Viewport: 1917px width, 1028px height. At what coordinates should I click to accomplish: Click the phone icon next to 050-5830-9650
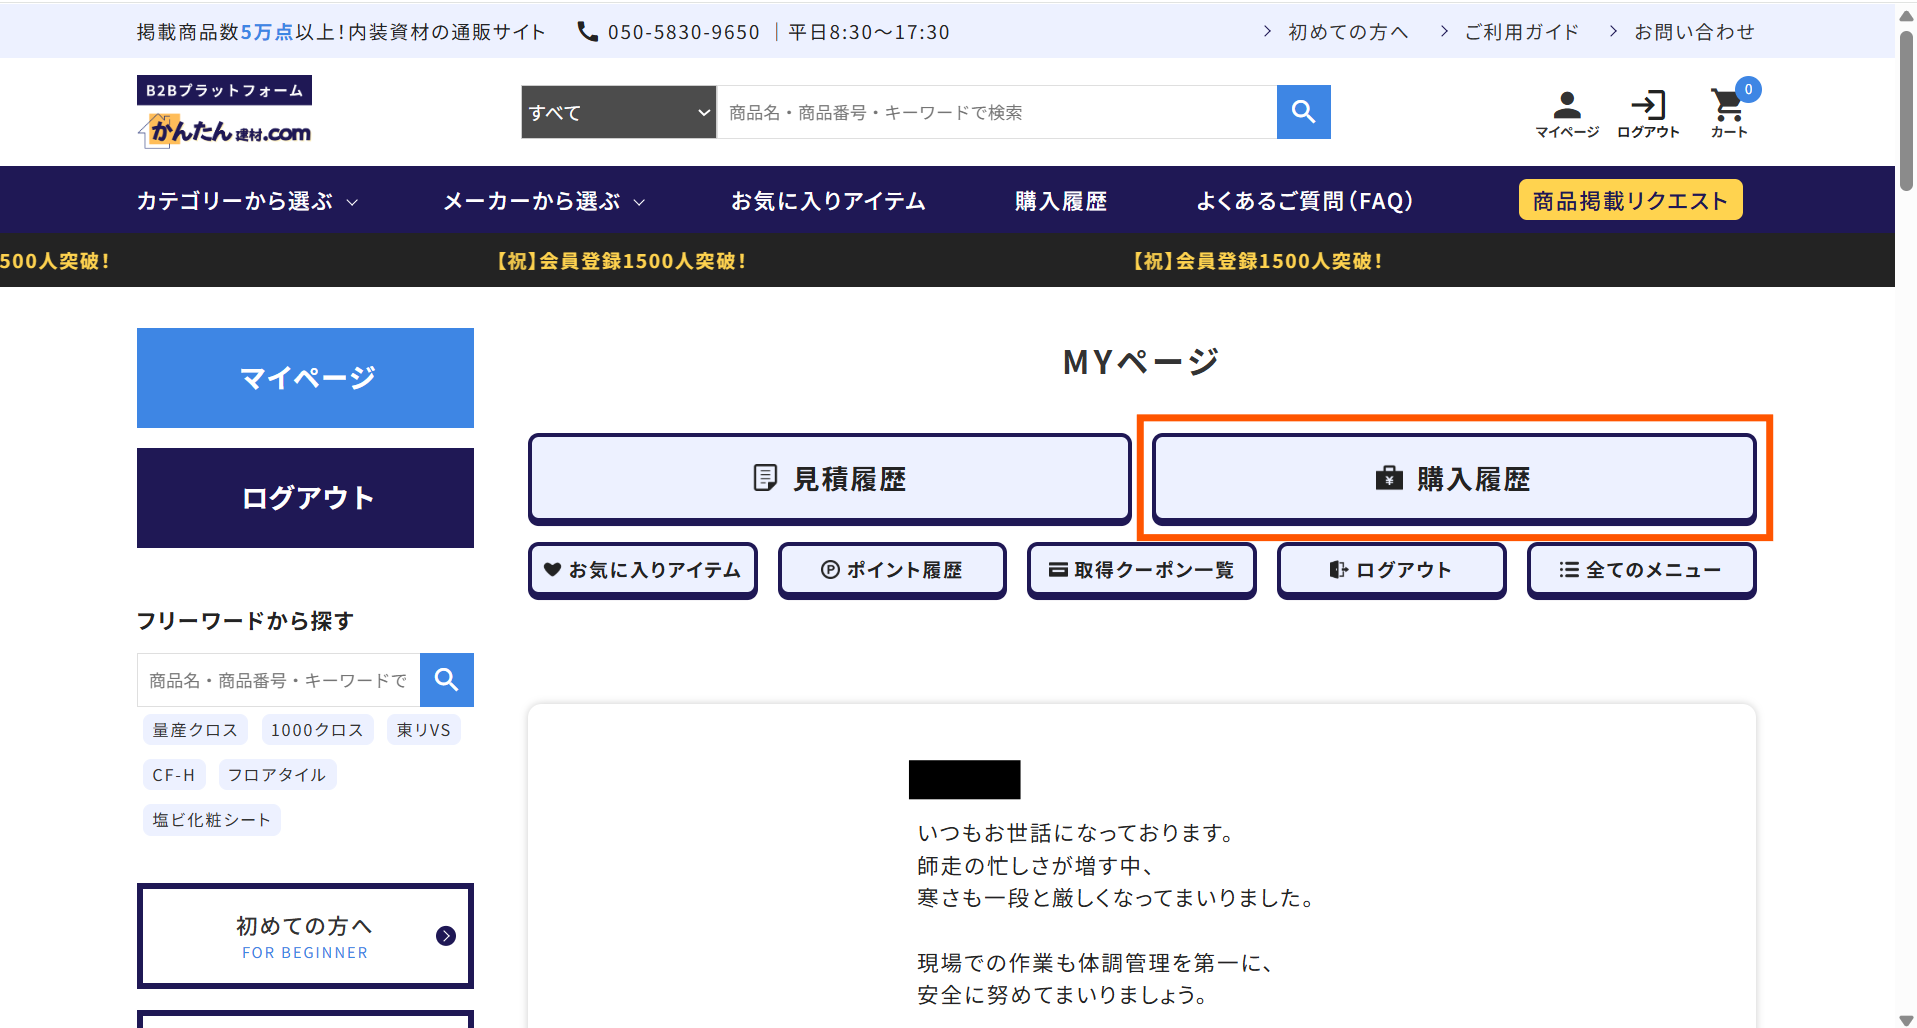point(587,31)
